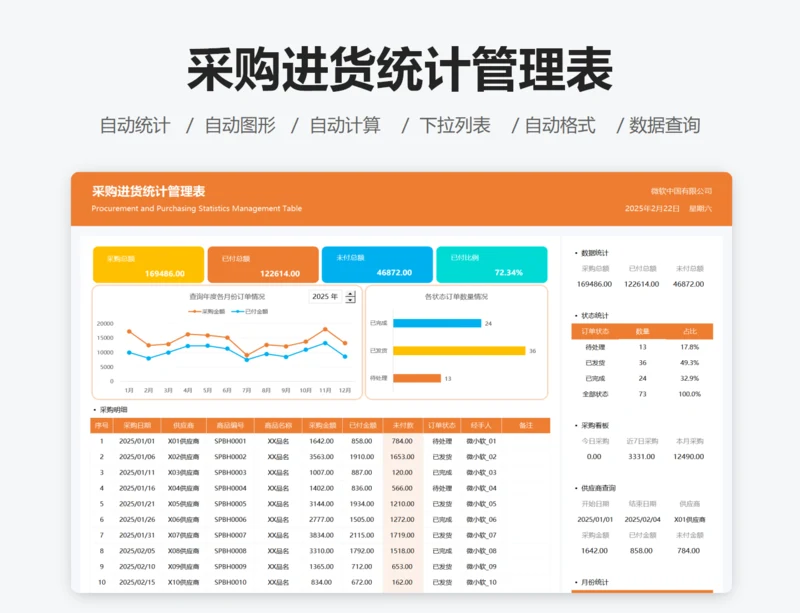Click the 49.3% value for 已发货
This screenshot has width=800, height=613.
[689, 363]
